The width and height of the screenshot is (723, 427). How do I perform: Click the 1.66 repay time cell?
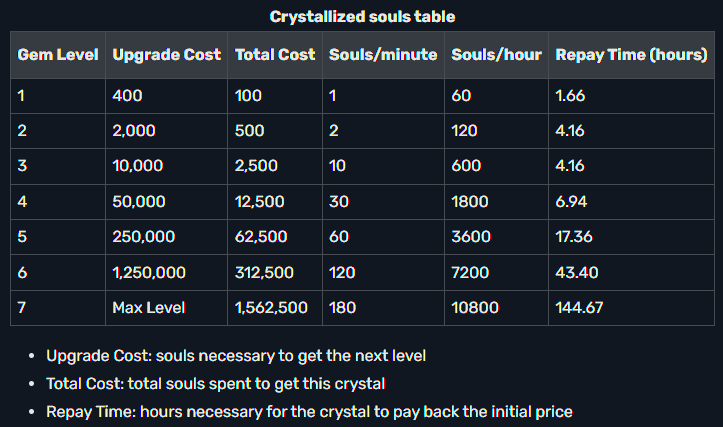[569, 97]
